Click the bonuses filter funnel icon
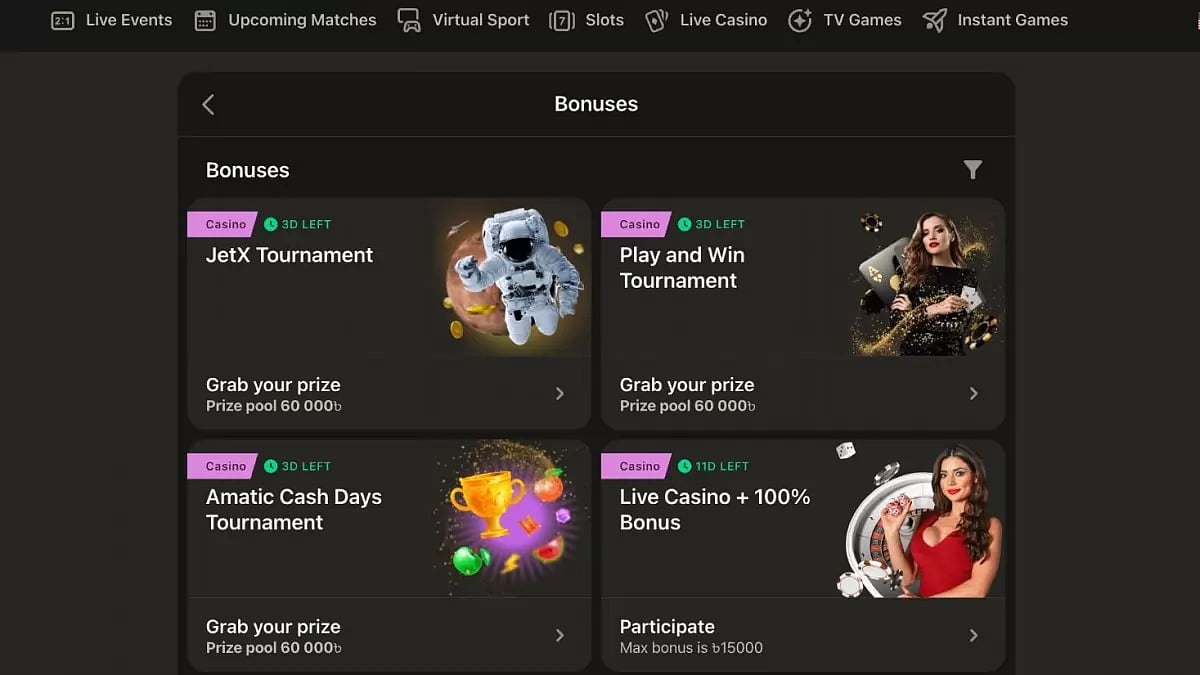 (x=973, y=170)
